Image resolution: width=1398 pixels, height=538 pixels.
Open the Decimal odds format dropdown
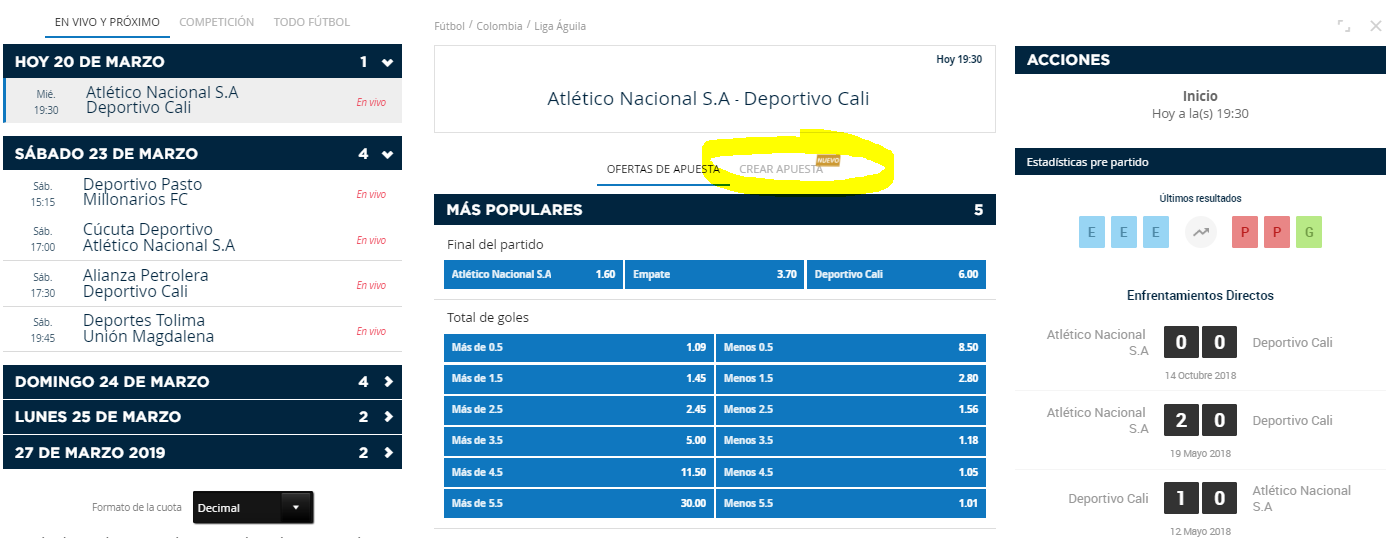tap(253, 508)
